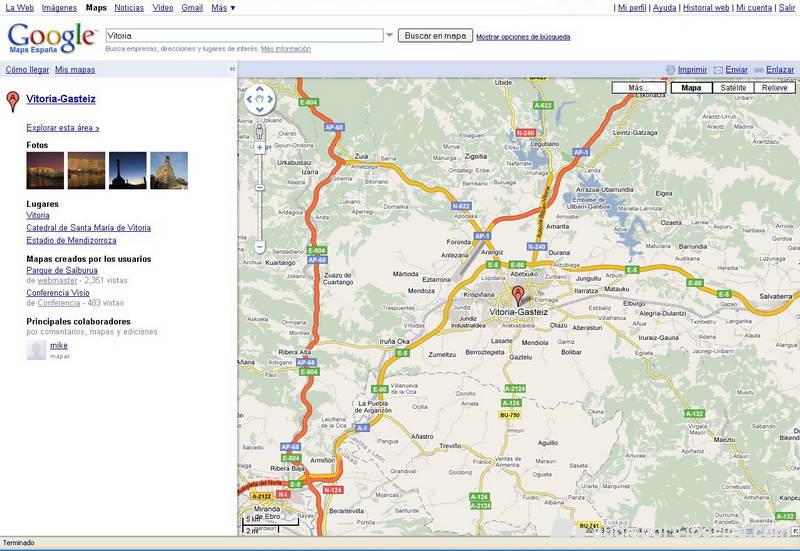Open Conferencia Visio user map
Image resolution: width=800 pixels, height=551 pixels.
(x=58, y=293)
